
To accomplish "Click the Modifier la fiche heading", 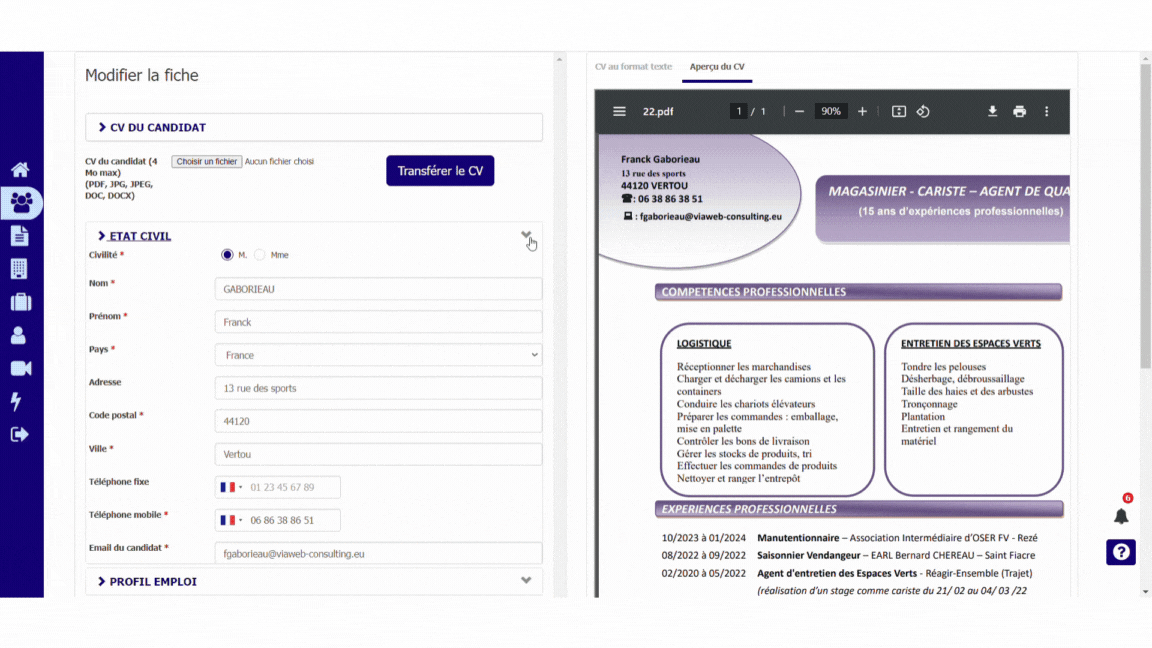I will coord(142,75).
